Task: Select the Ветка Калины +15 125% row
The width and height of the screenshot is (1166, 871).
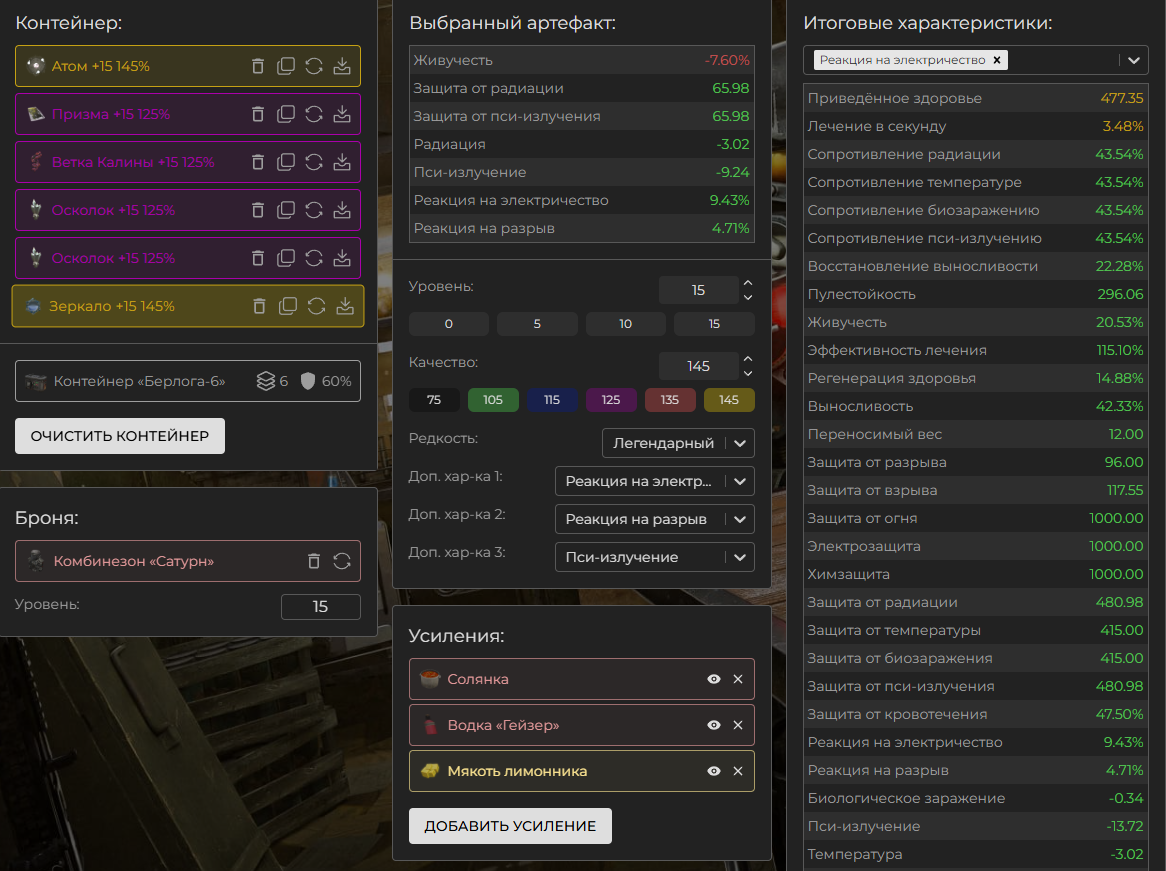Action: (x=188, y=162)
